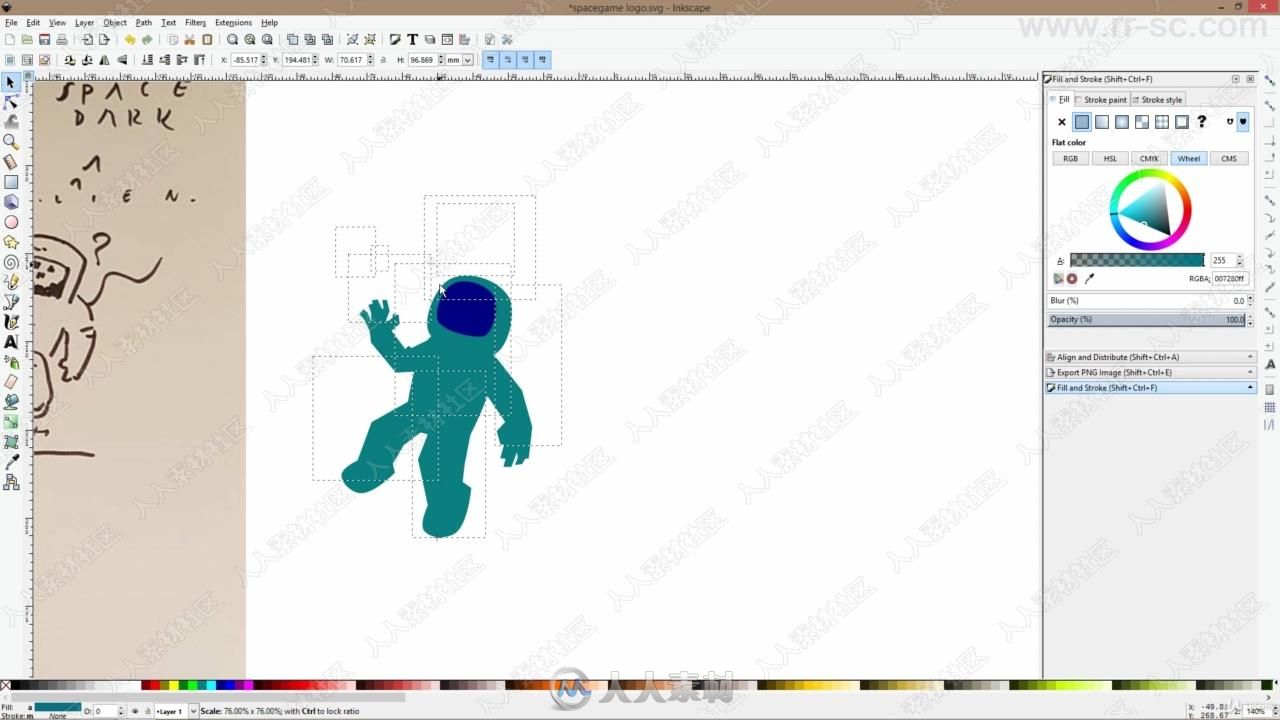Toggle scale stroke width with object
The height and width of the screenshot is (720, 1280).
coord(490,60)
